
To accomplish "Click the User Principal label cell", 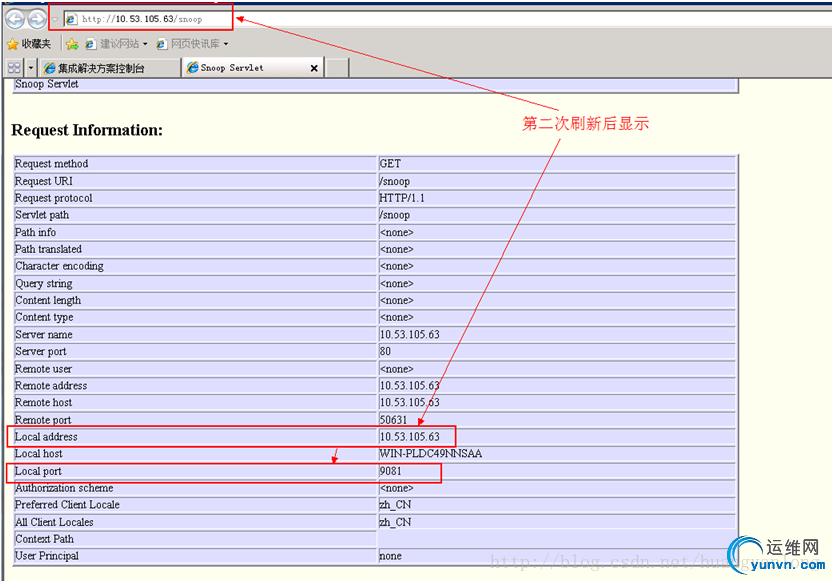I will (195, 556).
